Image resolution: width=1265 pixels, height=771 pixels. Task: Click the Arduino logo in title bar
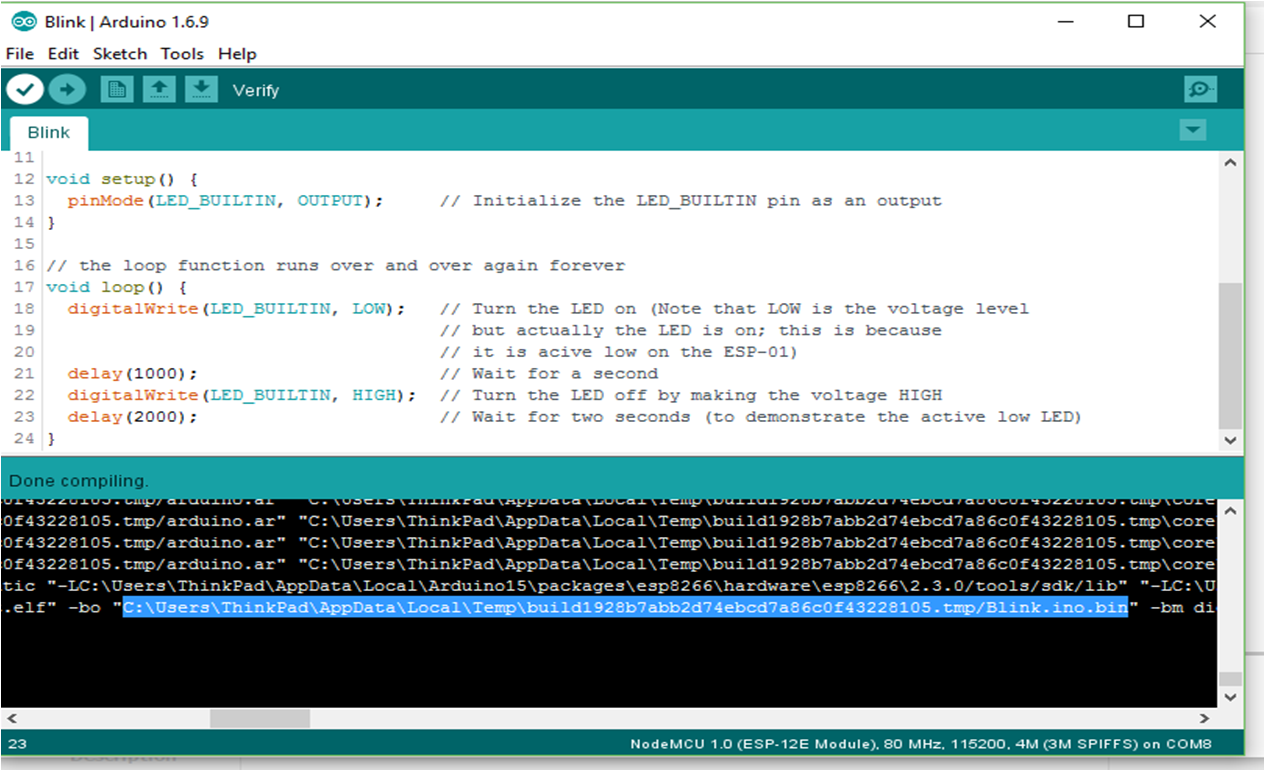click(x=25, y=21)
